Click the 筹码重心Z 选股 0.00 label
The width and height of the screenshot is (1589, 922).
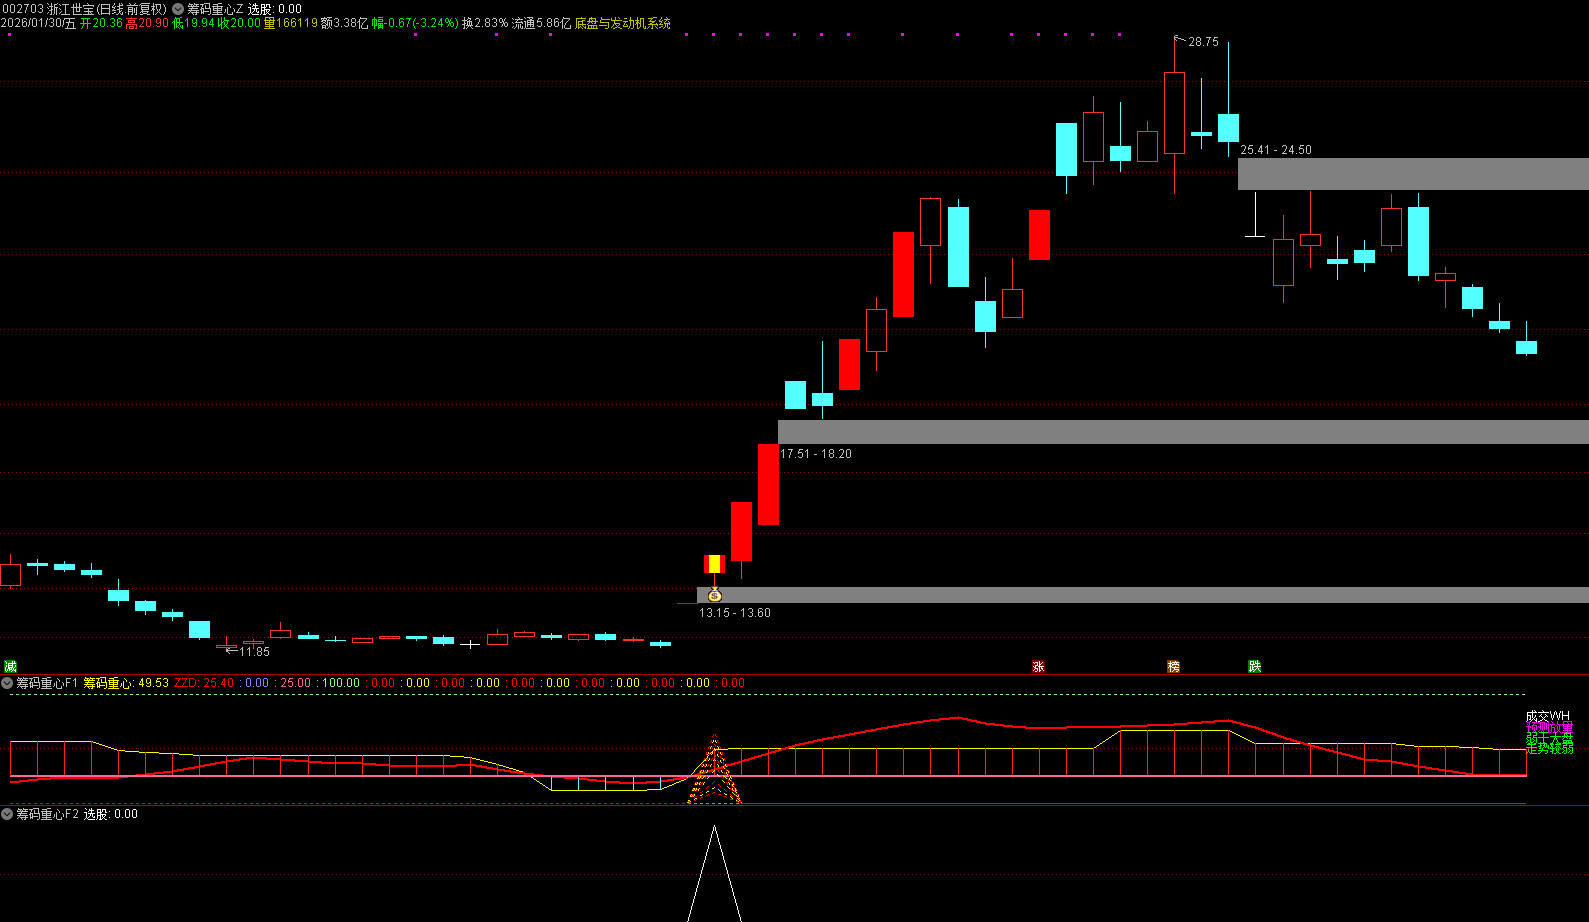[244, 9]
